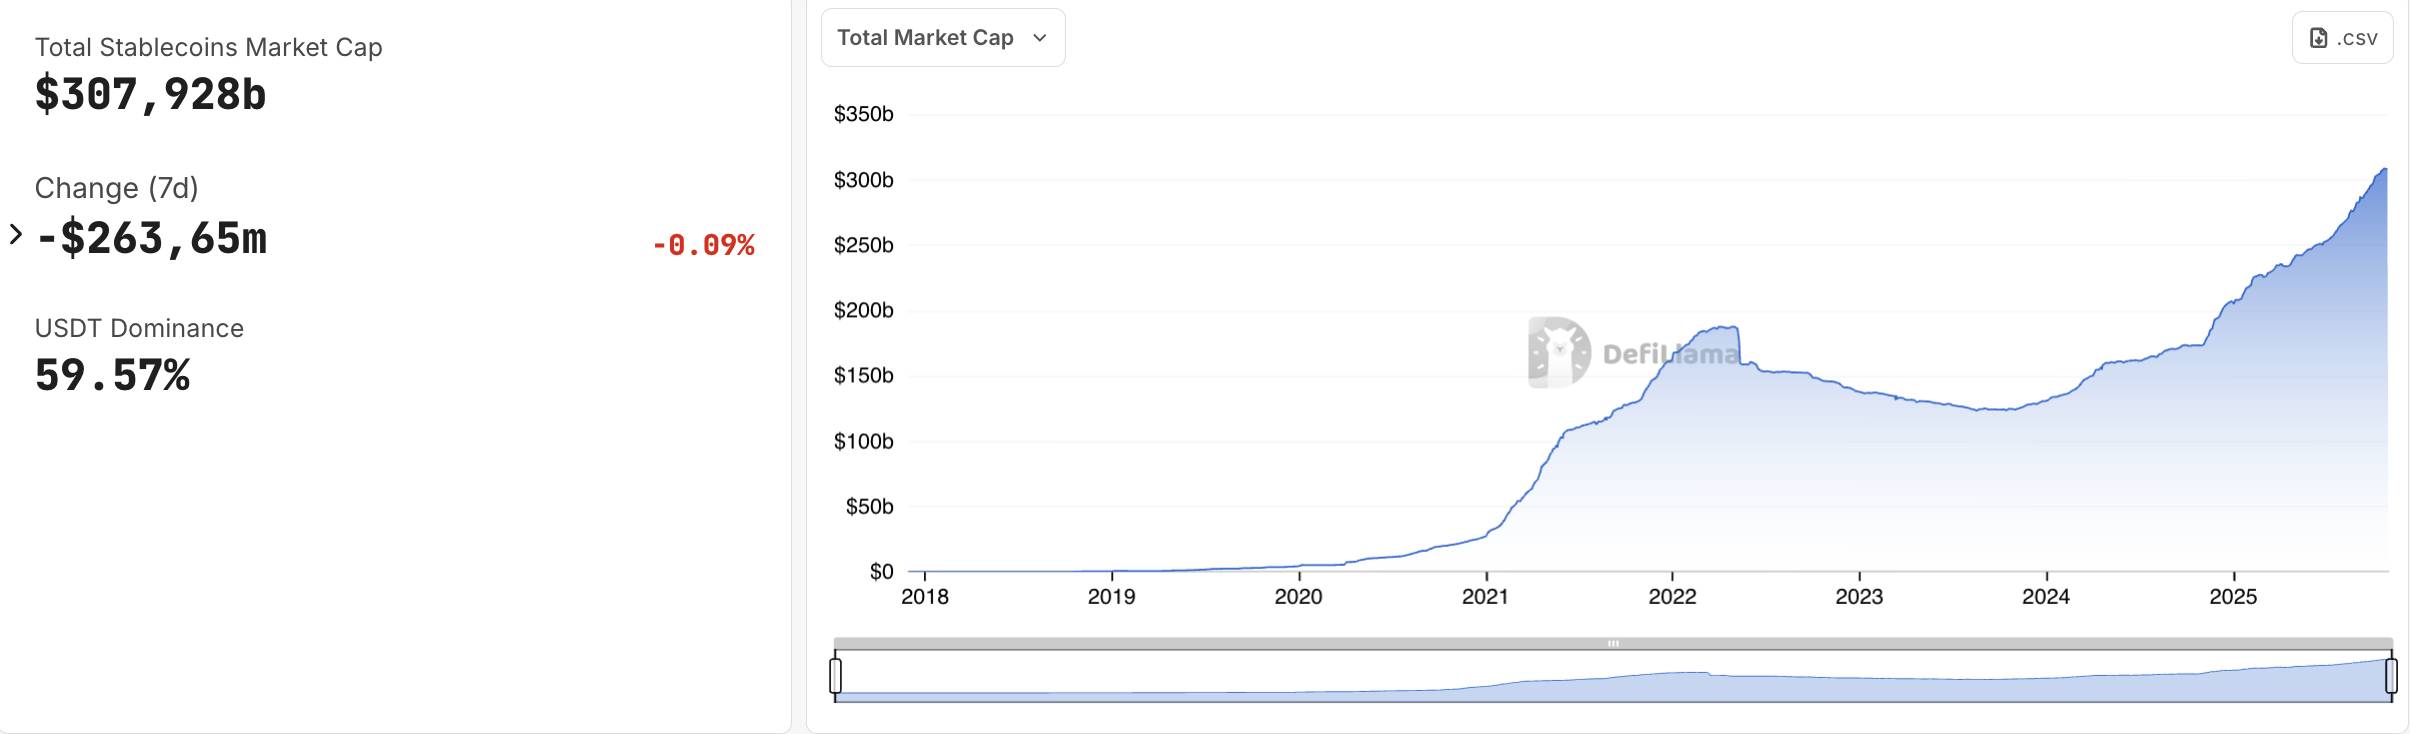Click the chart's peak at far right near $300b
The image size is (2410, 734).
(x=2384, y=171)
